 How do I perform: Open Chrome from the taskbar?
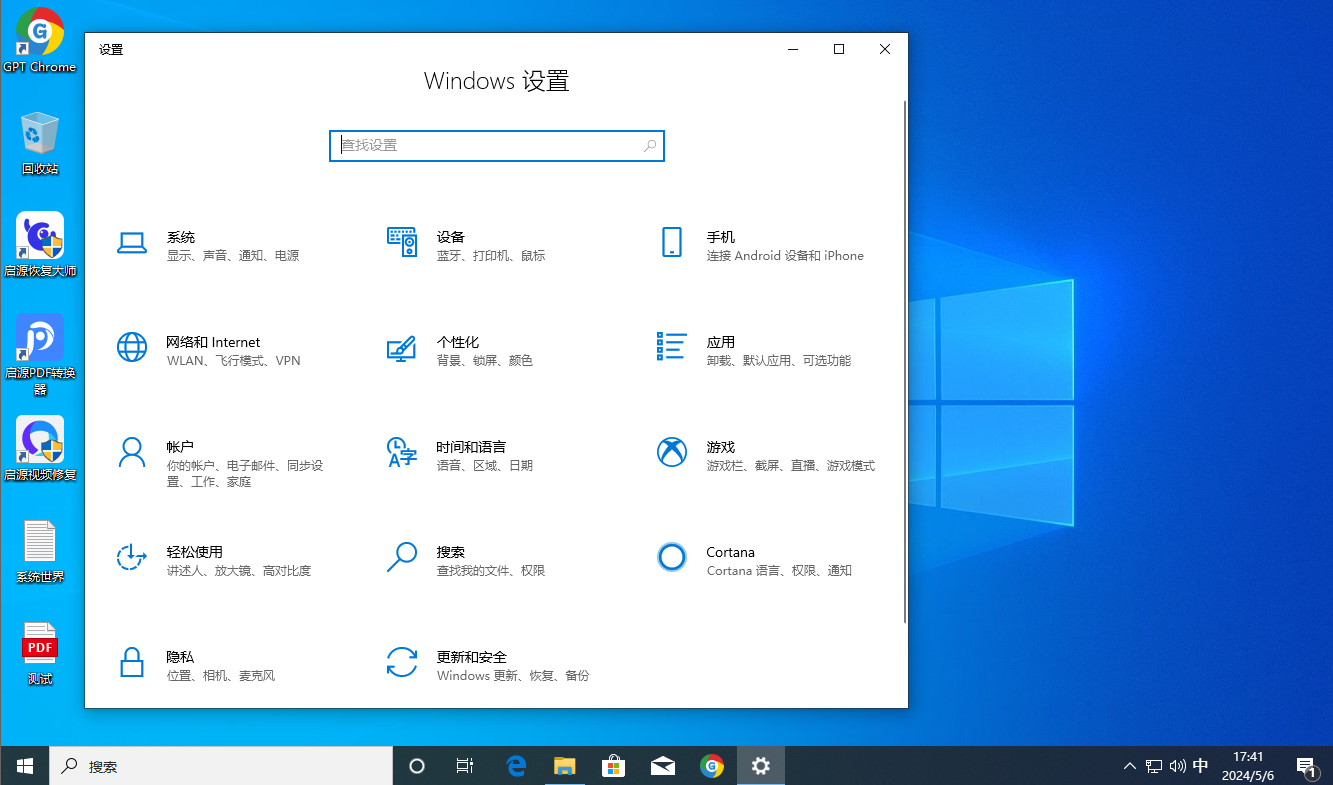click(x=712, y=766)
